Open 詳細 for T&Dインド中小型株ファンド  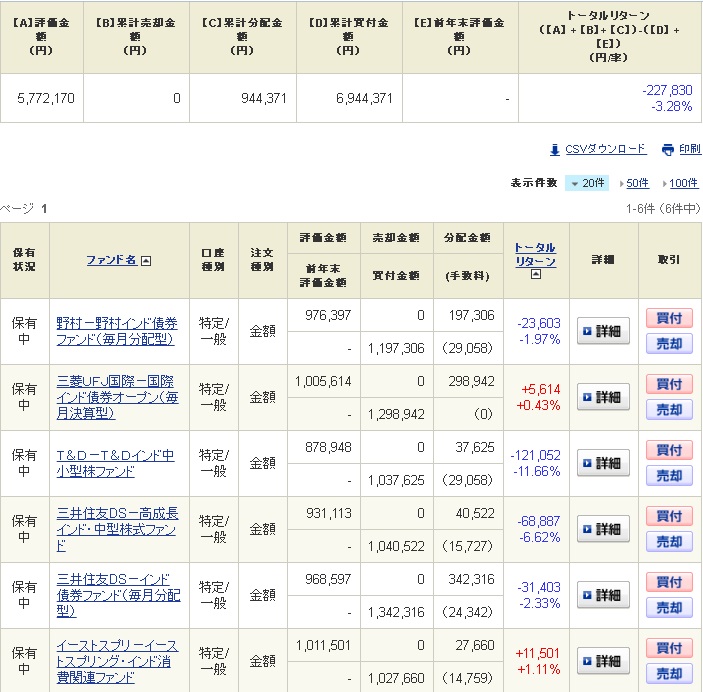click(603, 463)
